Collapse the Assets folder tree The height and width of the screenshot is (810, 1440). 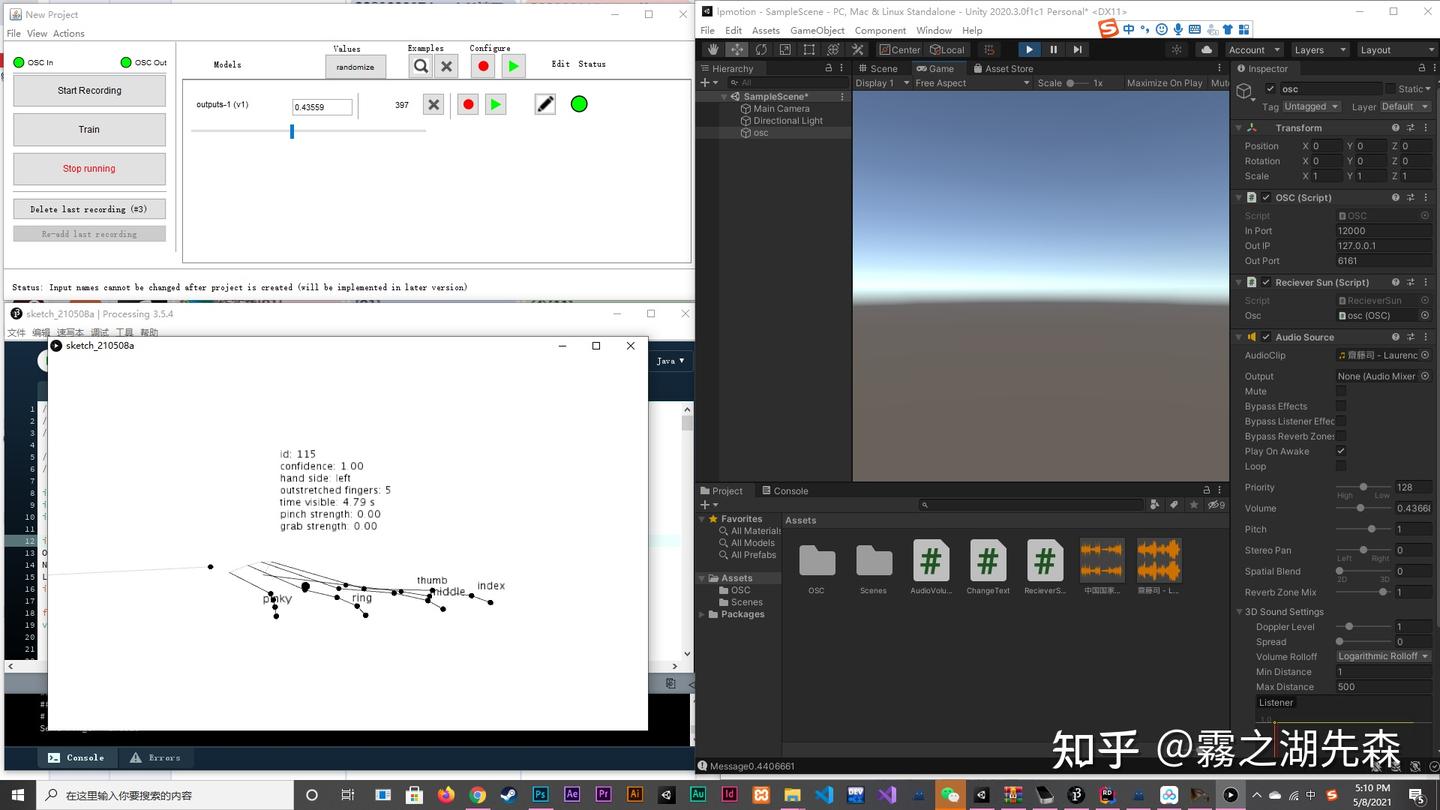(x=703, y=577)
